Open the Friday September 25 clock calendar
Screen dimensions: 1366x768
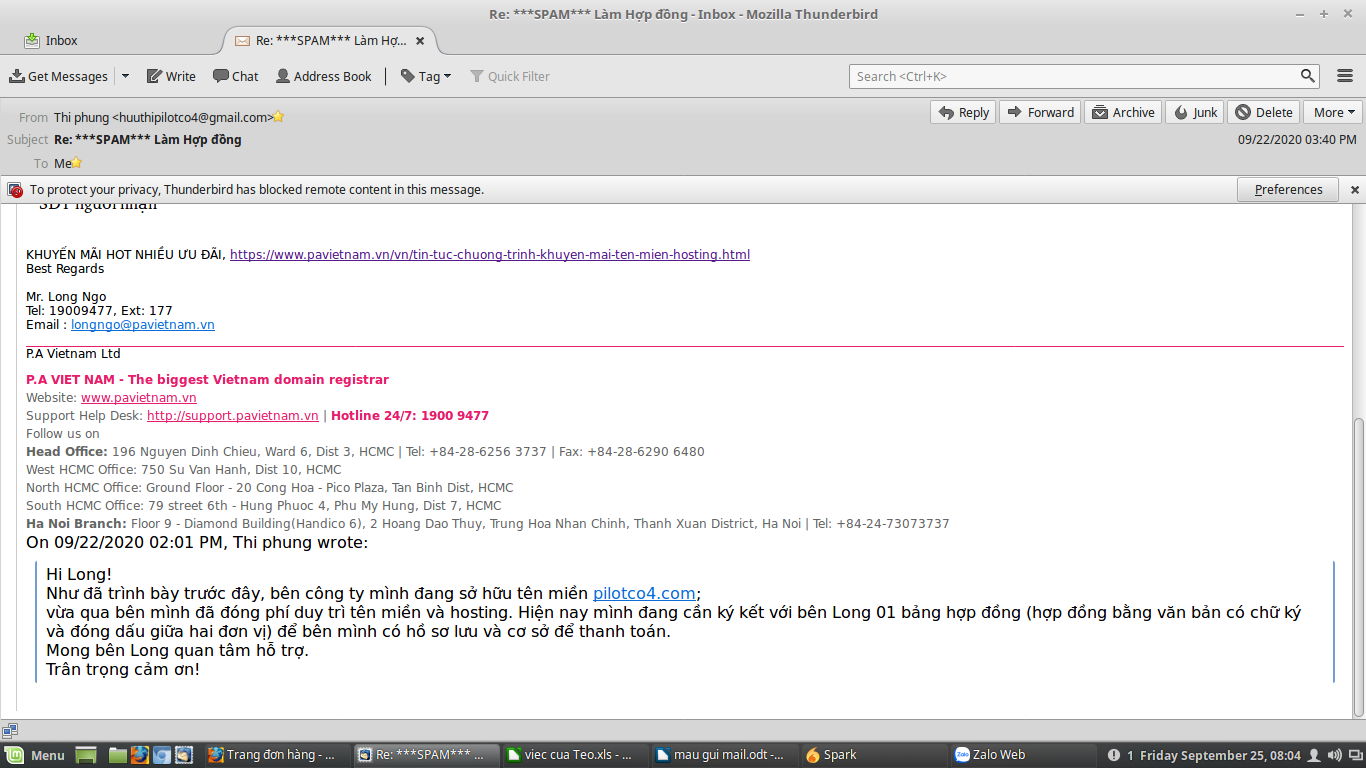click(x=1221, y=755)
